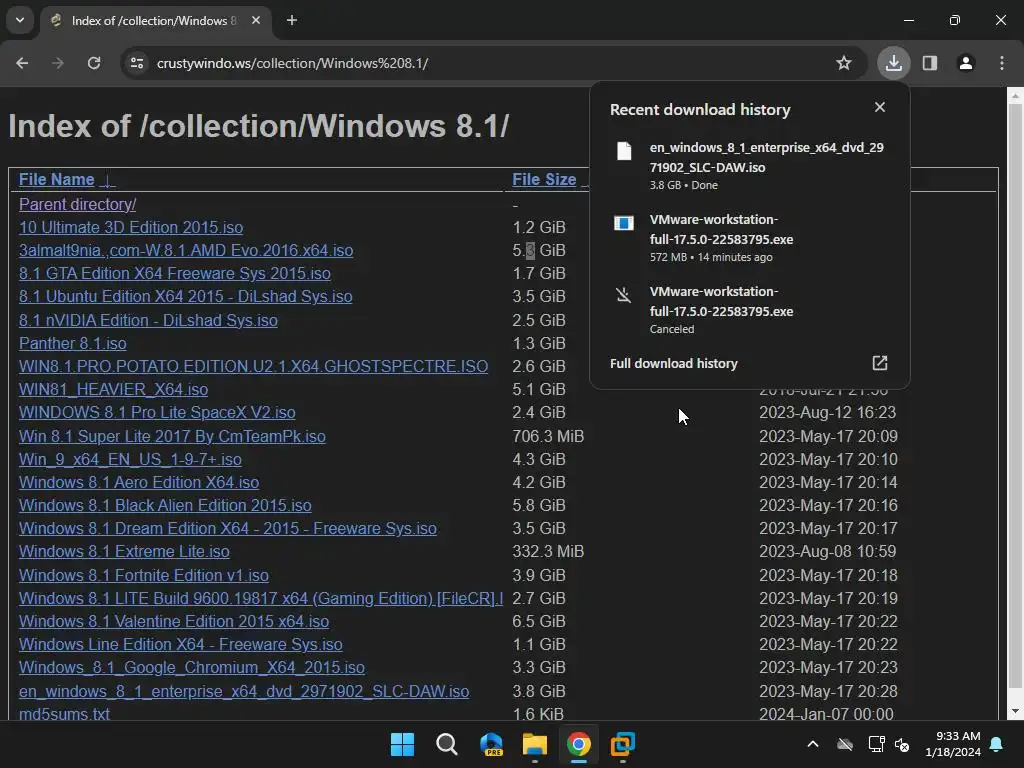The image size is (1024, 768).
Task: Toggle the downloads toolbar button
Action: 894,63
